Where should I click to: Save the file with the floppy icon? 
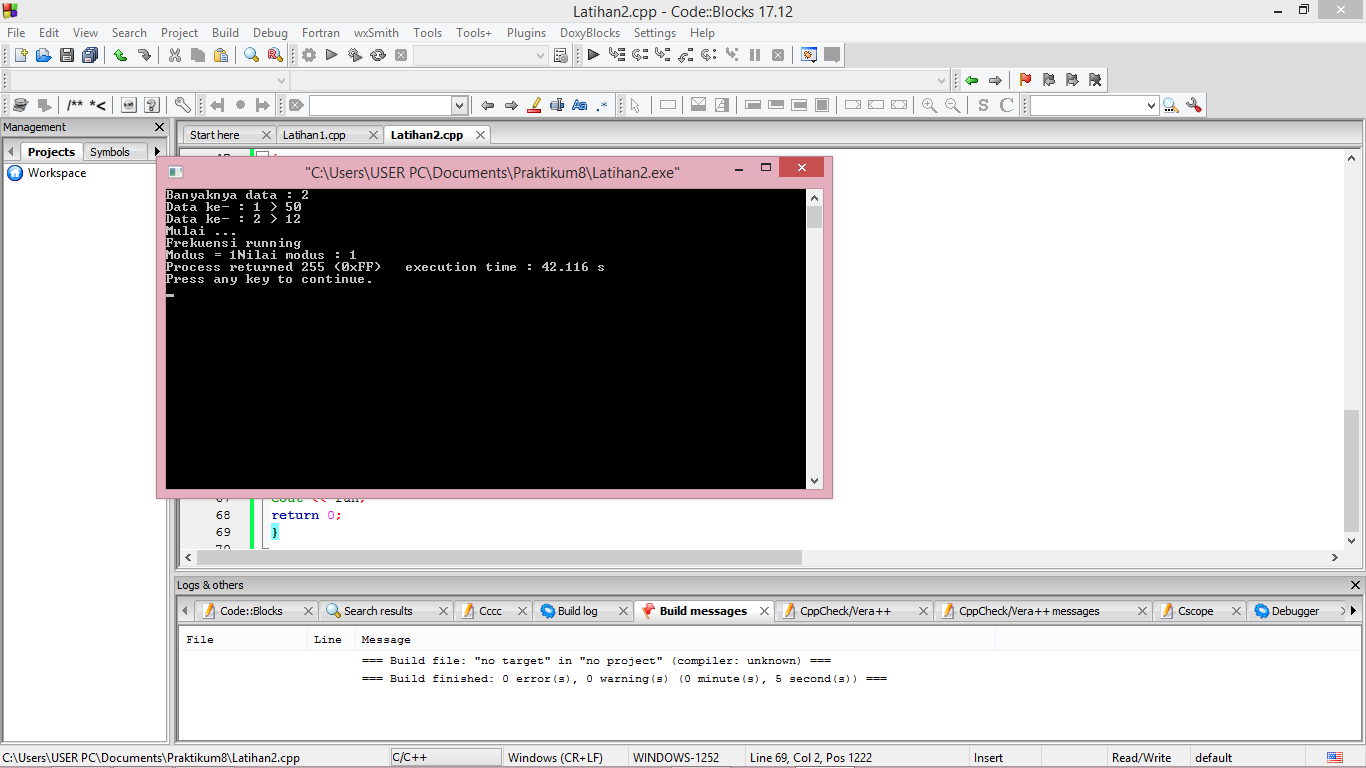point(67,56)
